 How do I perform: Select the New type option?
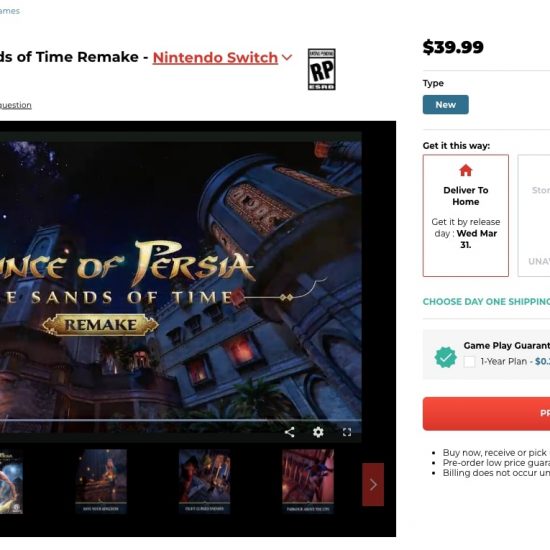coord(445,105)
